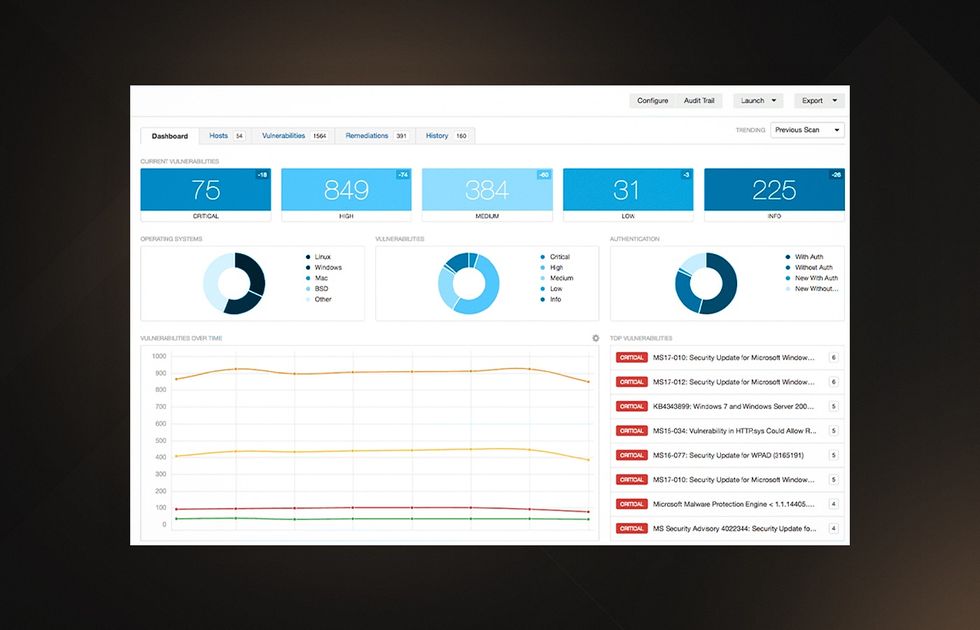Screen dimensions: 980x630
Task: Expand the Export dropdown
Action: coord(819,101)
